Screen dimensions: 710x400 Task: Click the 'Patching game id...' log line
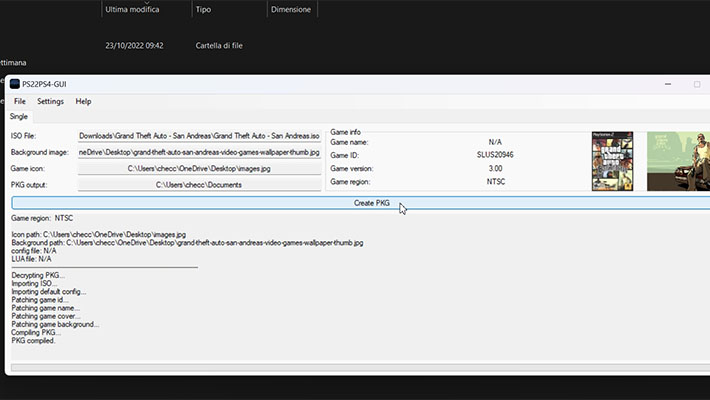point(40,300)
